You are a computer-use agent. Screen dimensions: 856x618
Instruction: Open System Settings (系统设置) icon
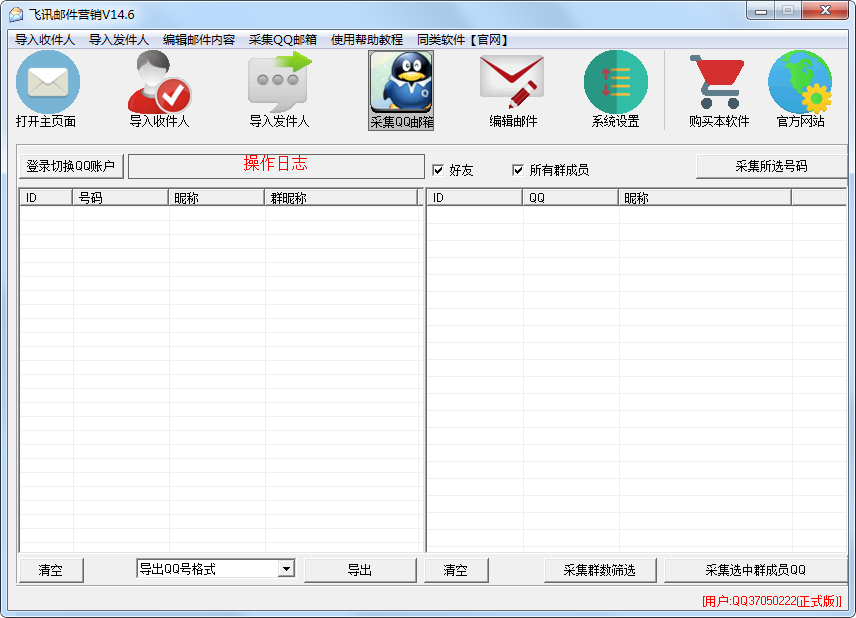click(x=615, y=83)
